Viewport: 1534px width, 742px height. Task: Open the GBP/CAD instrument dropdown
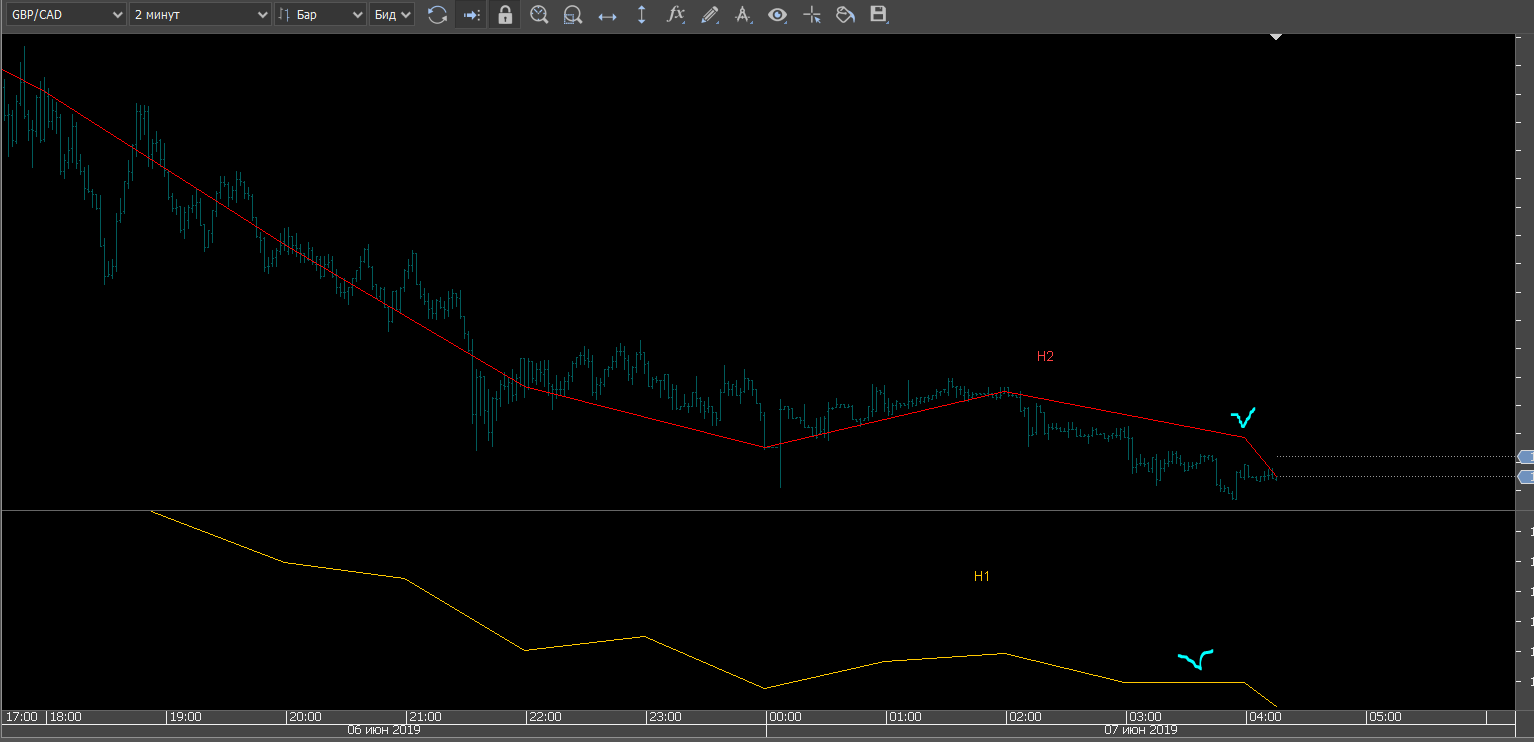[x=64, y=15]
